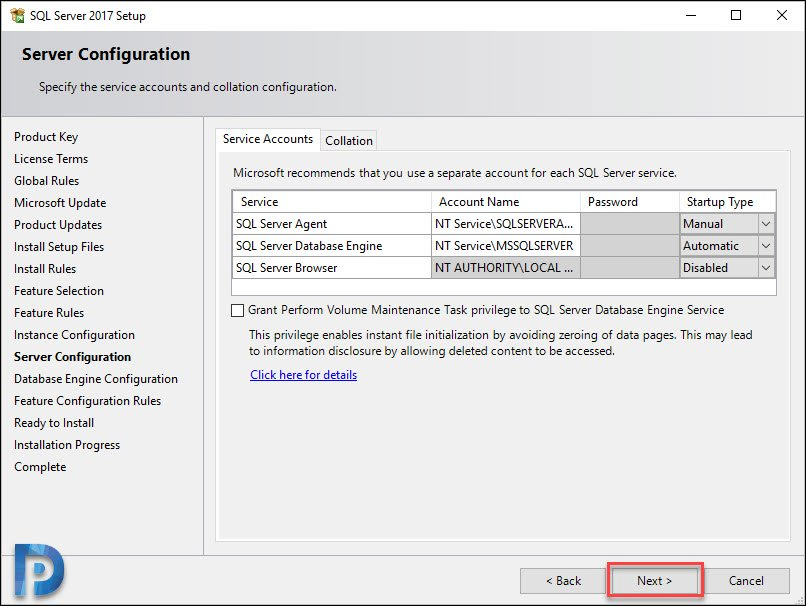Click Global Rules in the step list

click(x=46, y=181)
